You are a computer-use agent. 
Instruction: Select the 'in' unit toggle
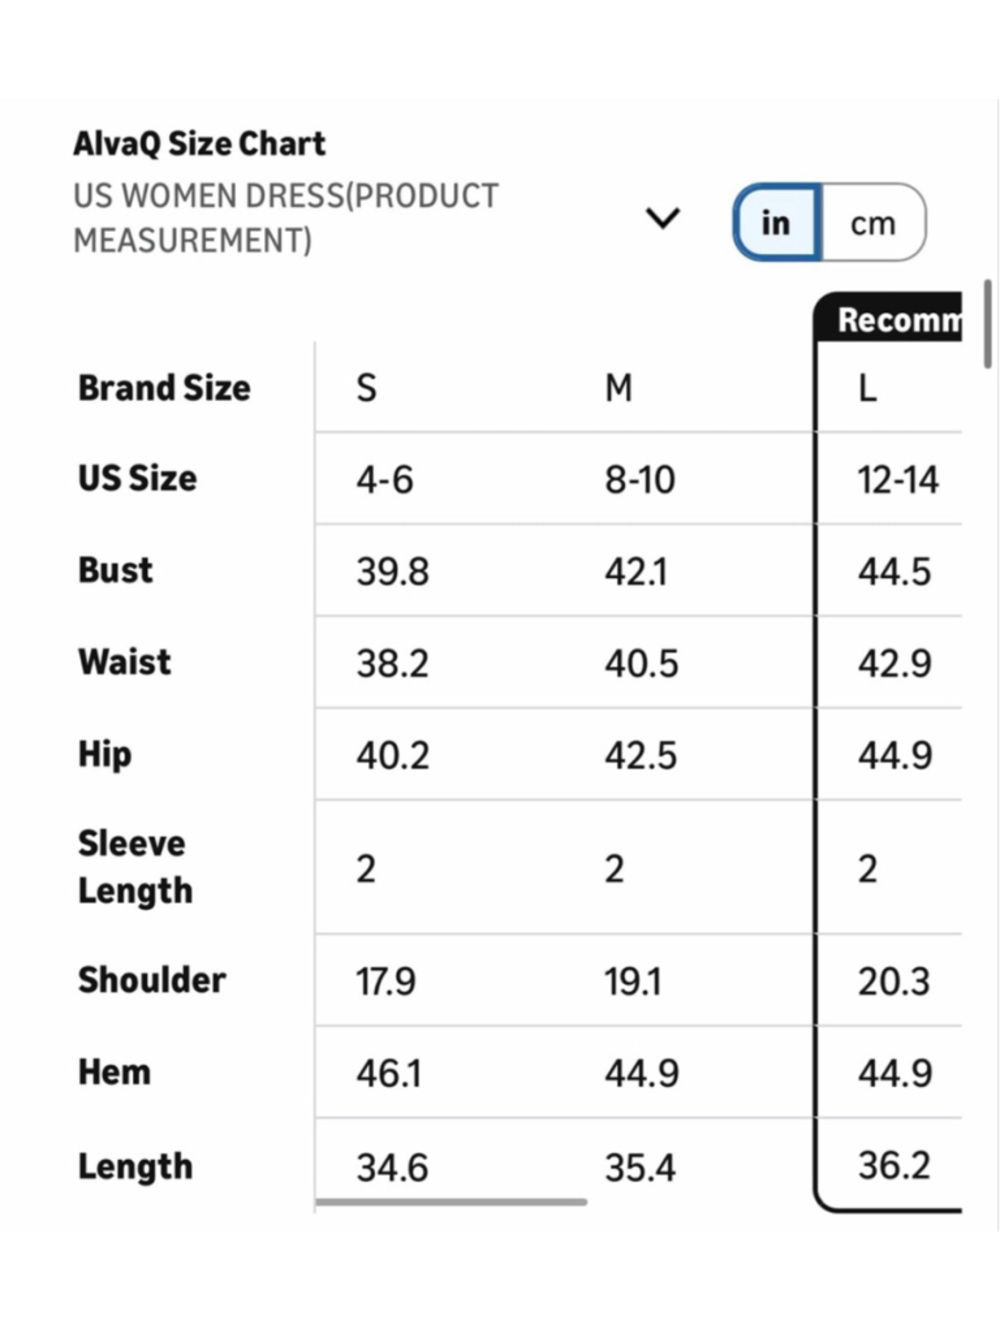[x=777, y=222]
